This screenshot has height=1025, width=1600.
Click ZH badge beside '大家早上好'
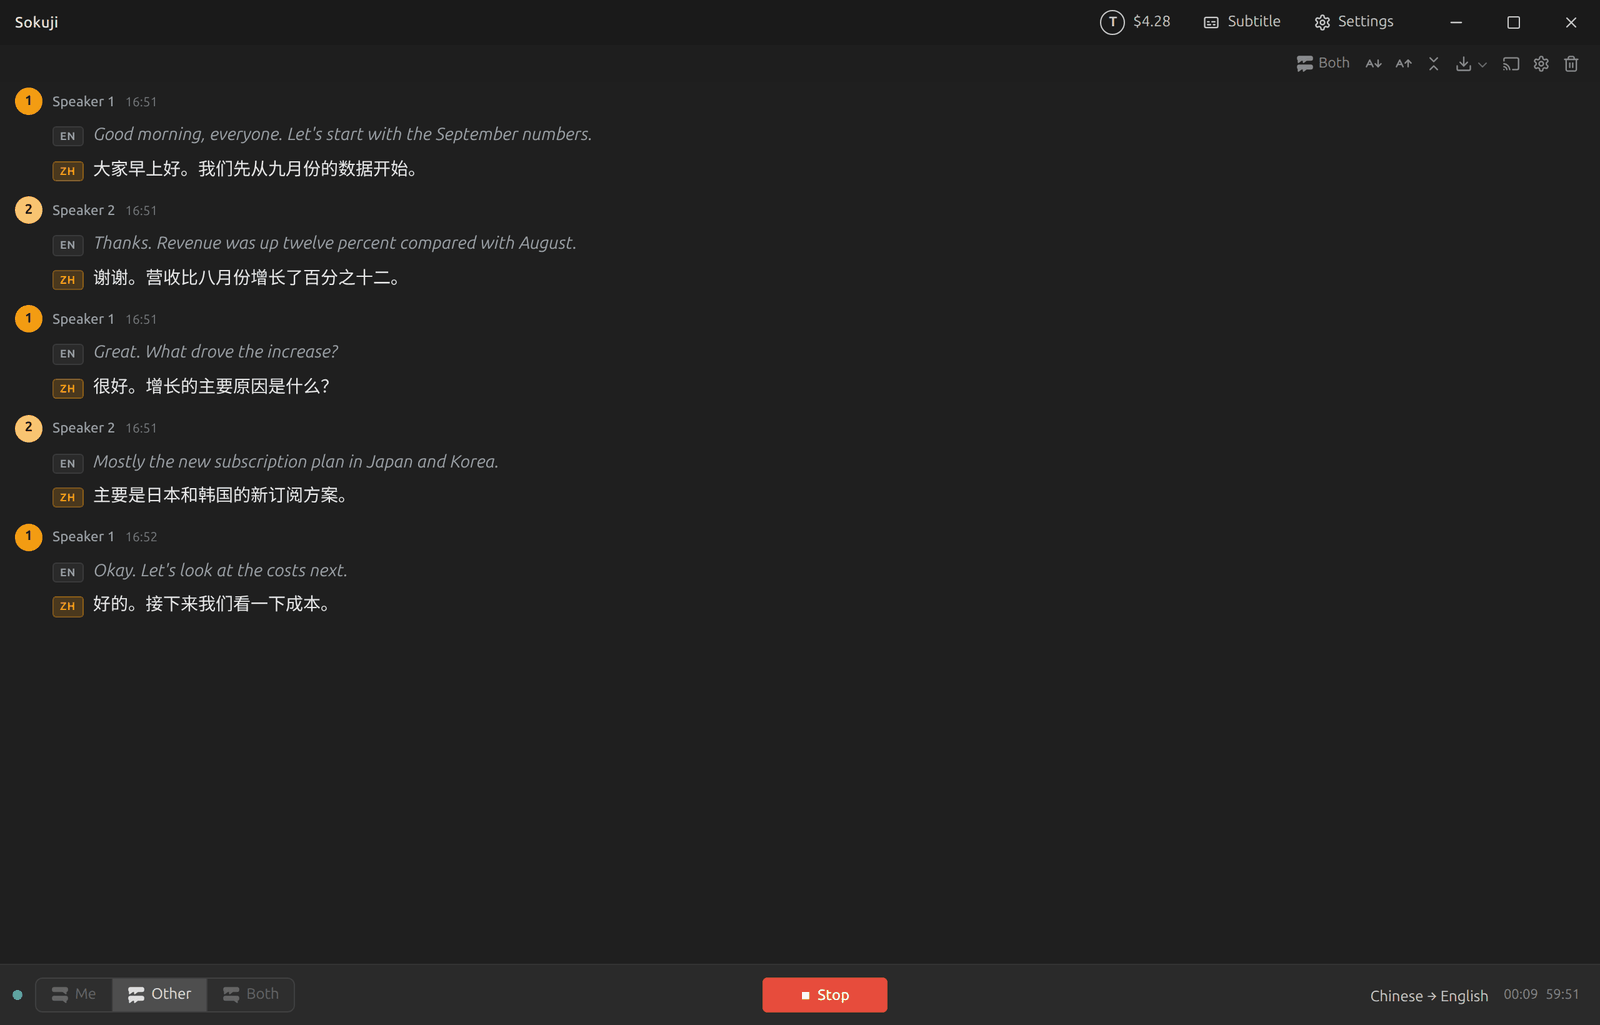(x=67, y=171)
